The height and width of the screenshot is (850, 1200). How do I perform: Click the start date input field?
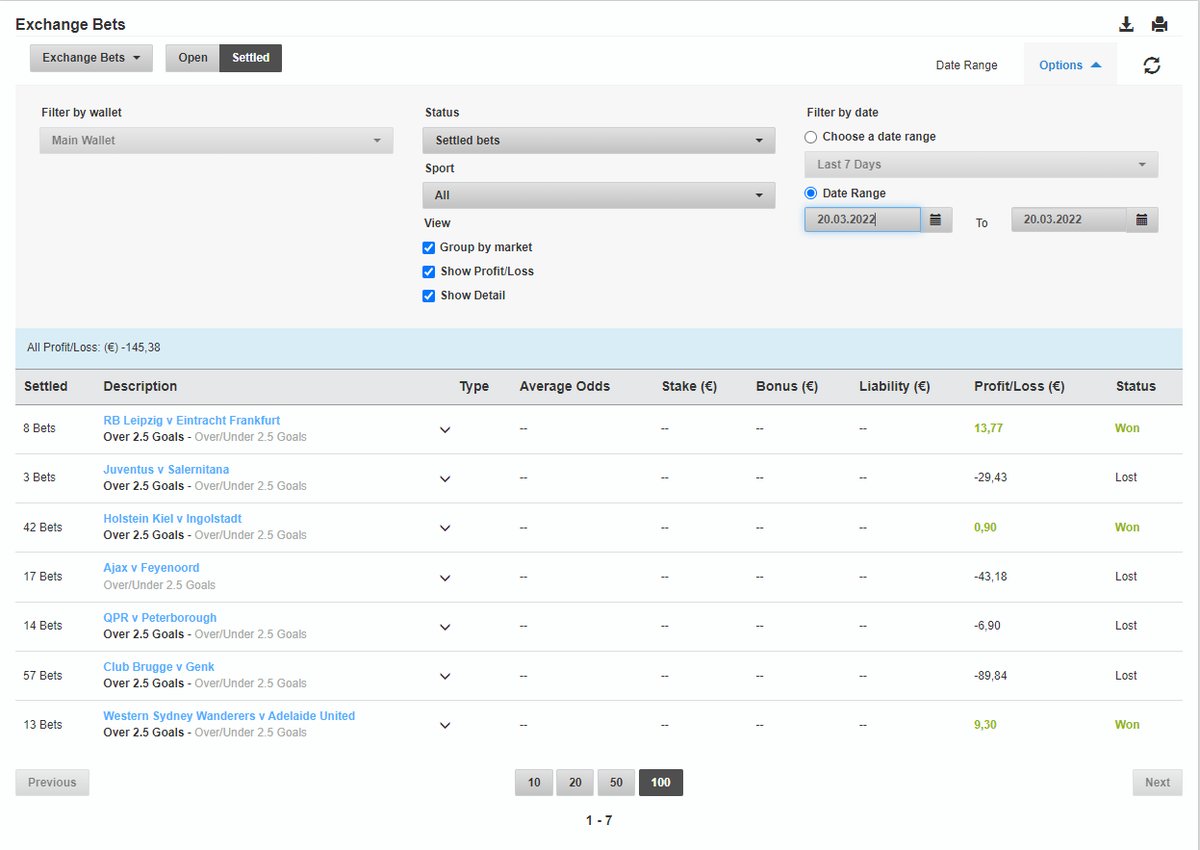tap(863, 220)
